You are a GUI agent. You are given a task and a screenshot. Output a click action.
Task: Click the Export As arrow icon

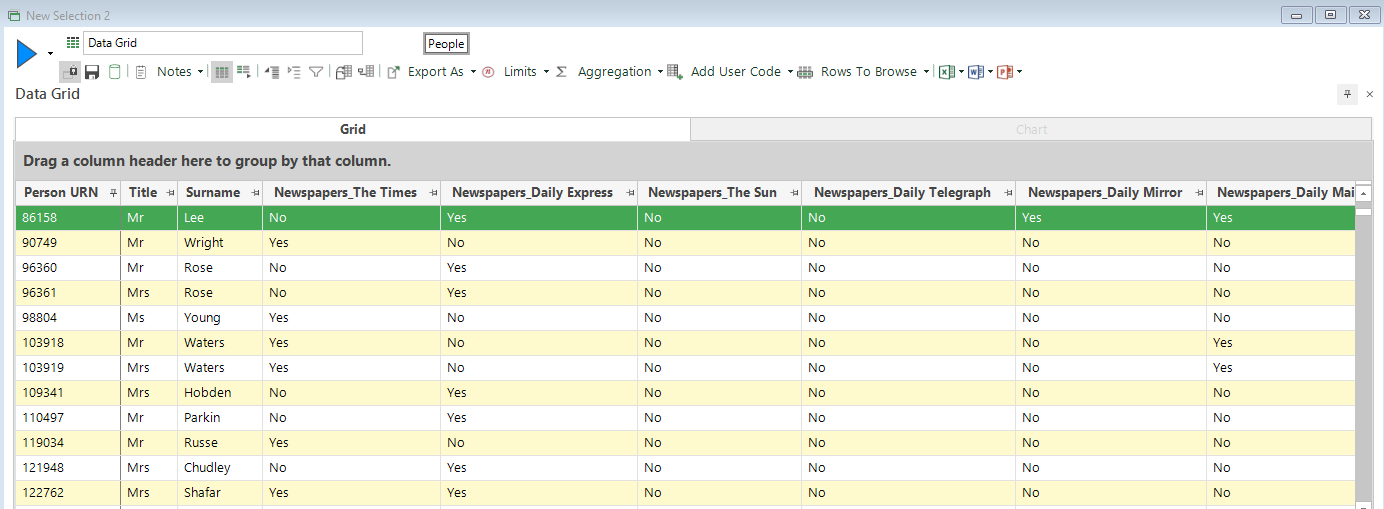coord(394,72)
